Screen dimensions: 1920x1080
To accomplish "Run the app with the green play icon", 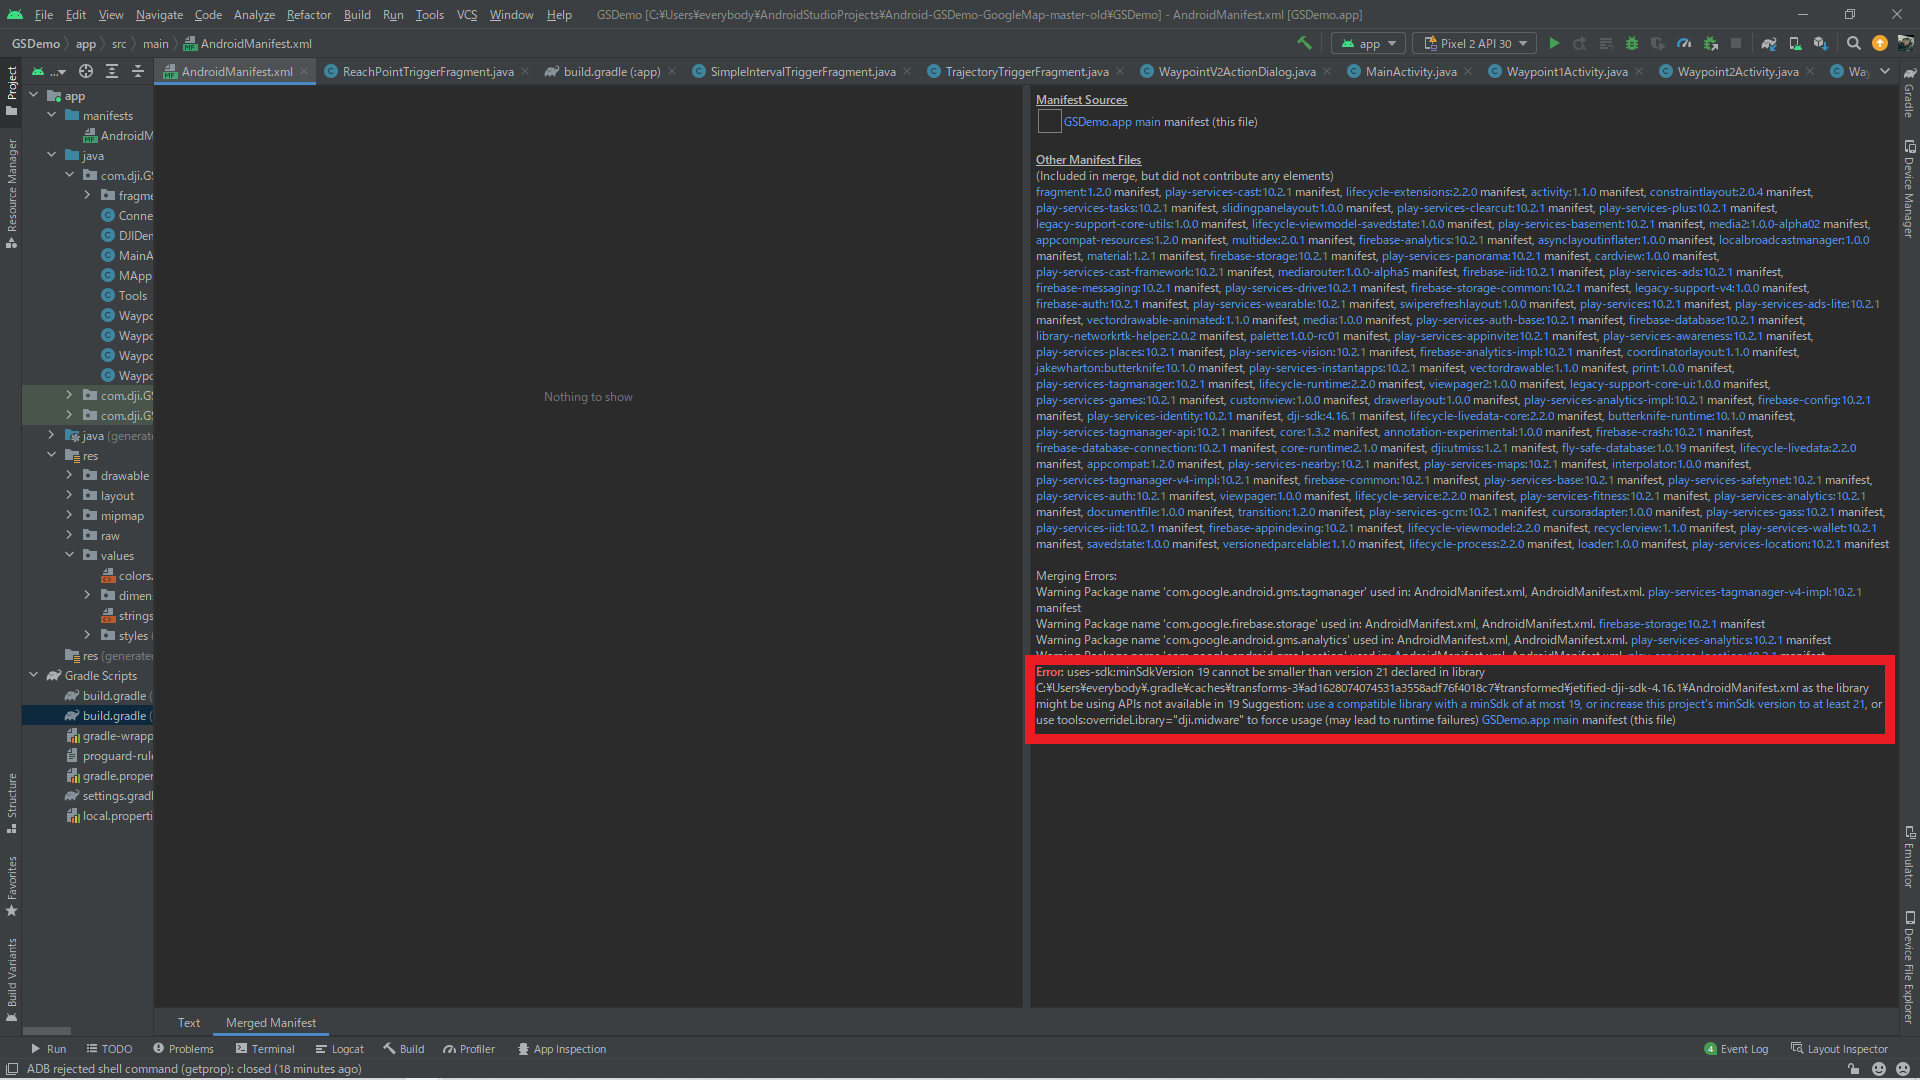I will [1554, 43].
